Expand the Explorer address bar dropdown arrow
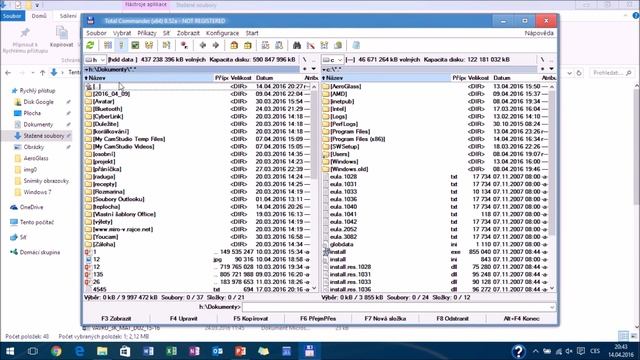The height and width of the screenshot is (360, 640). pyautogui.click(x=569, y=73)
